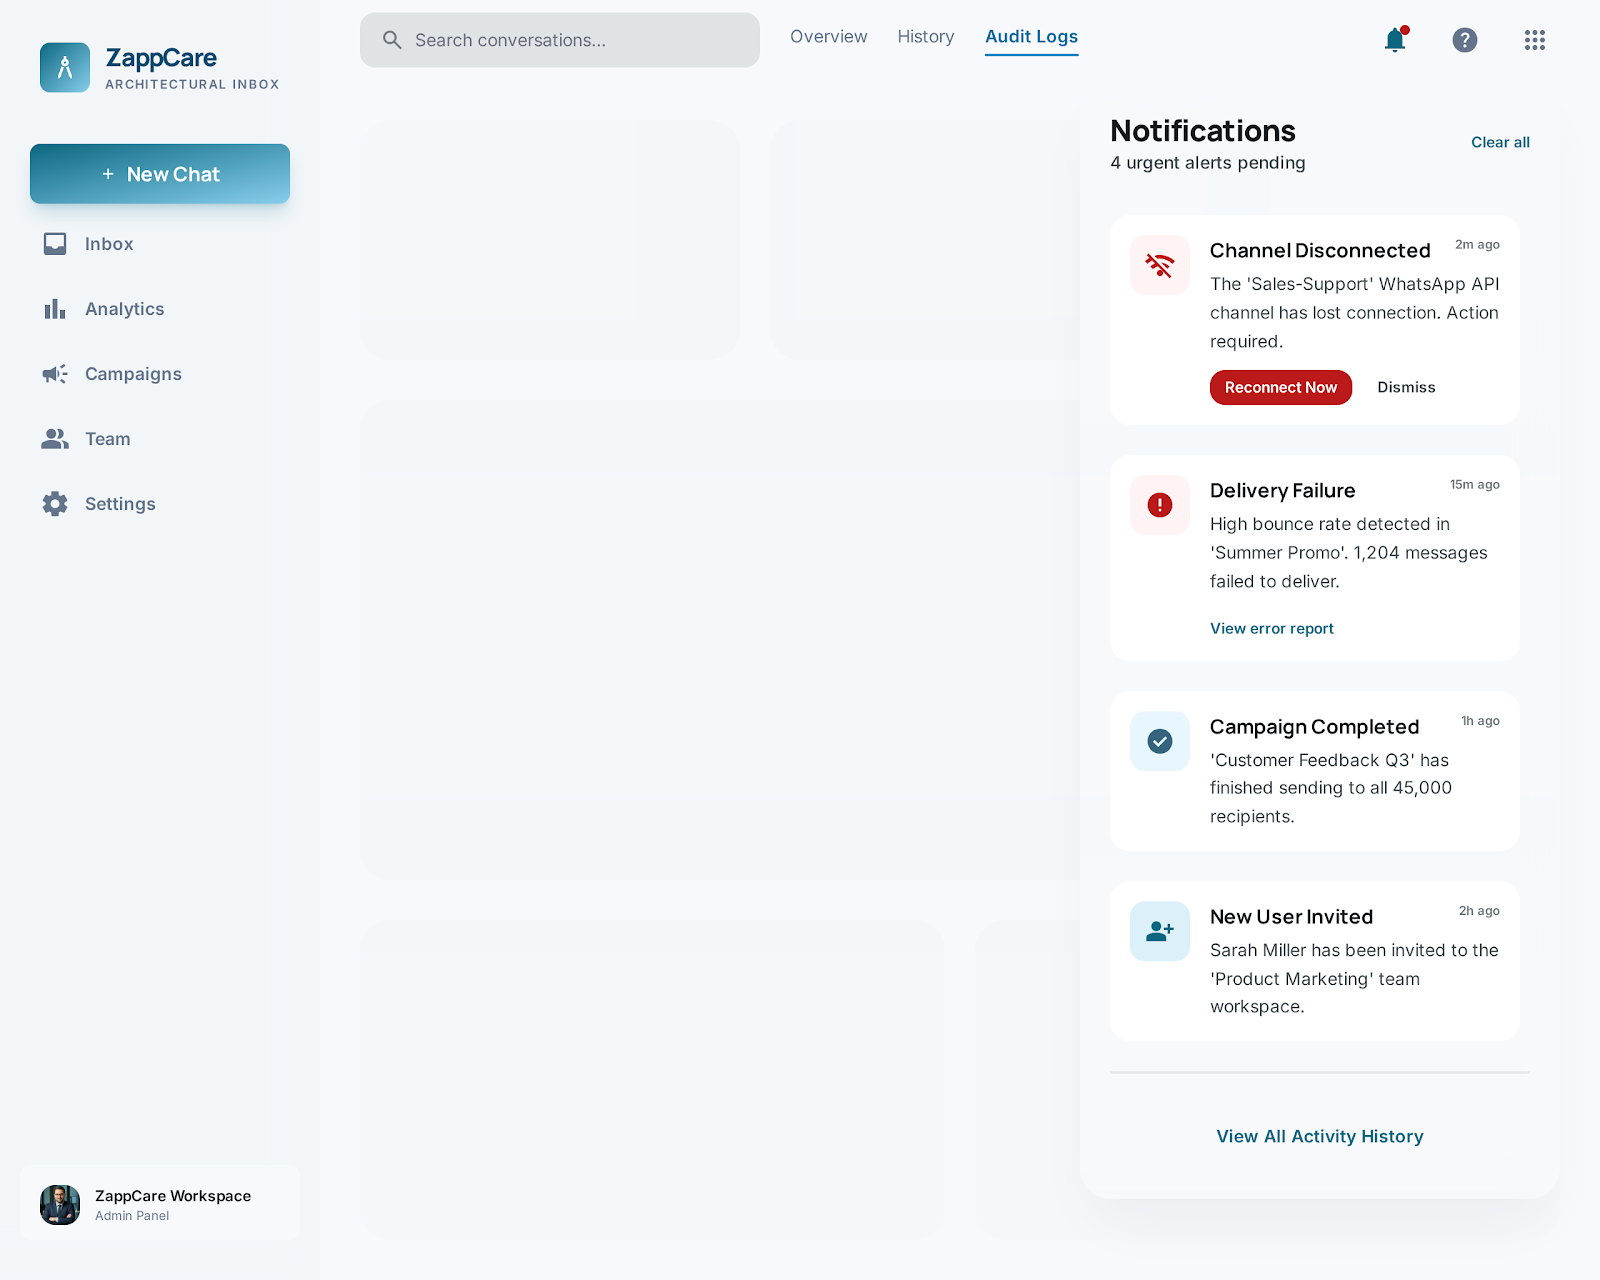
Task: Go to Analytics in the sidebar
Action: tap(123, 309)
